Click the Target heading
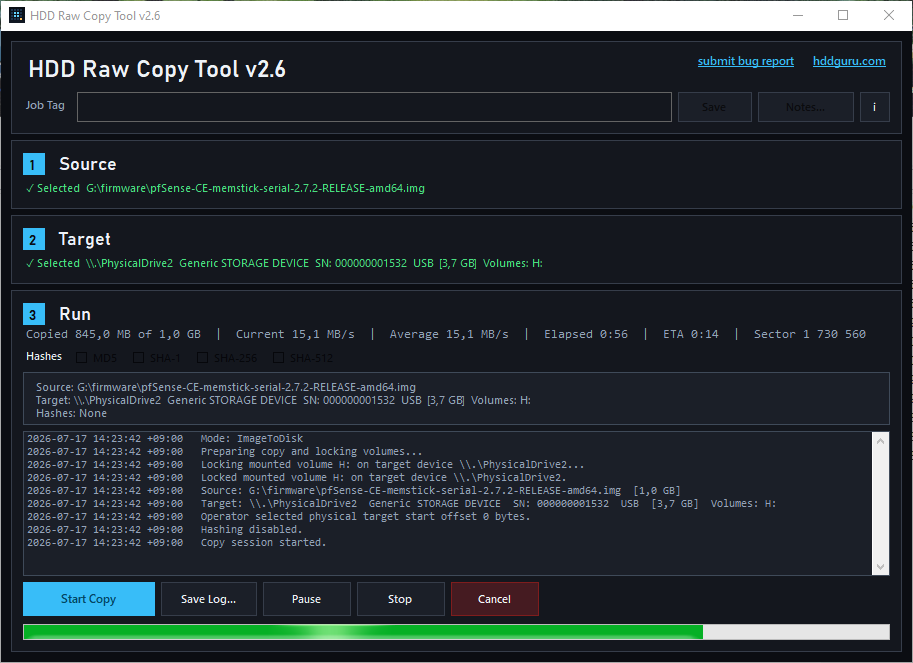Viewport: 913px width, 663px height. coord(84,239)
